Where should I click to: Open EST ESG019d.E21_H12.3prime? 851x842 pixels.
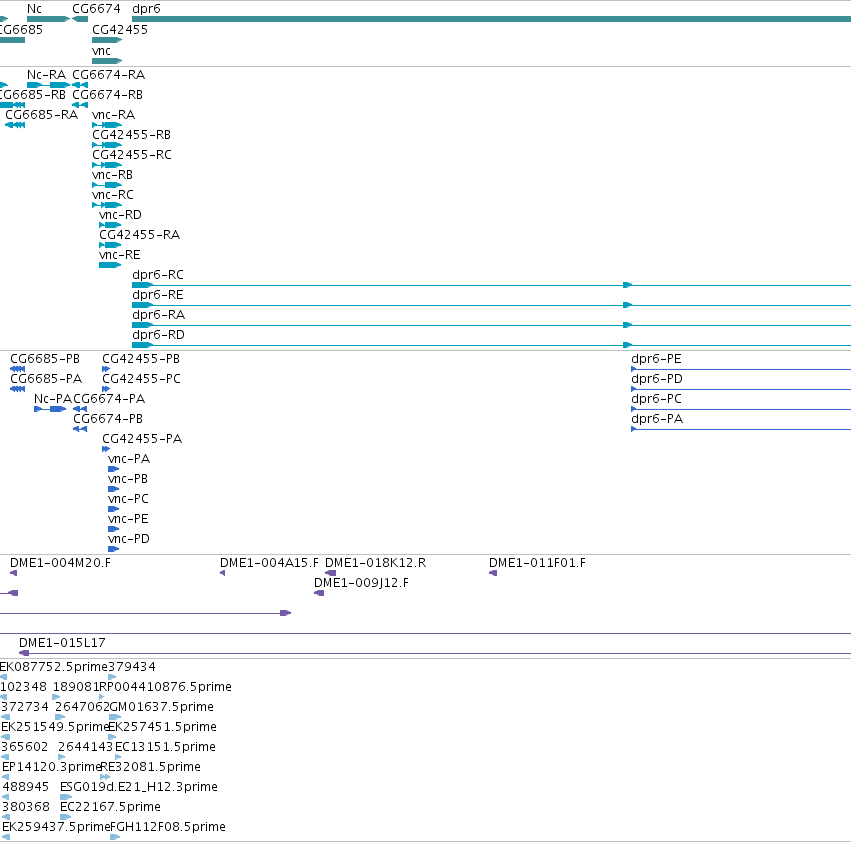point(138,787)
